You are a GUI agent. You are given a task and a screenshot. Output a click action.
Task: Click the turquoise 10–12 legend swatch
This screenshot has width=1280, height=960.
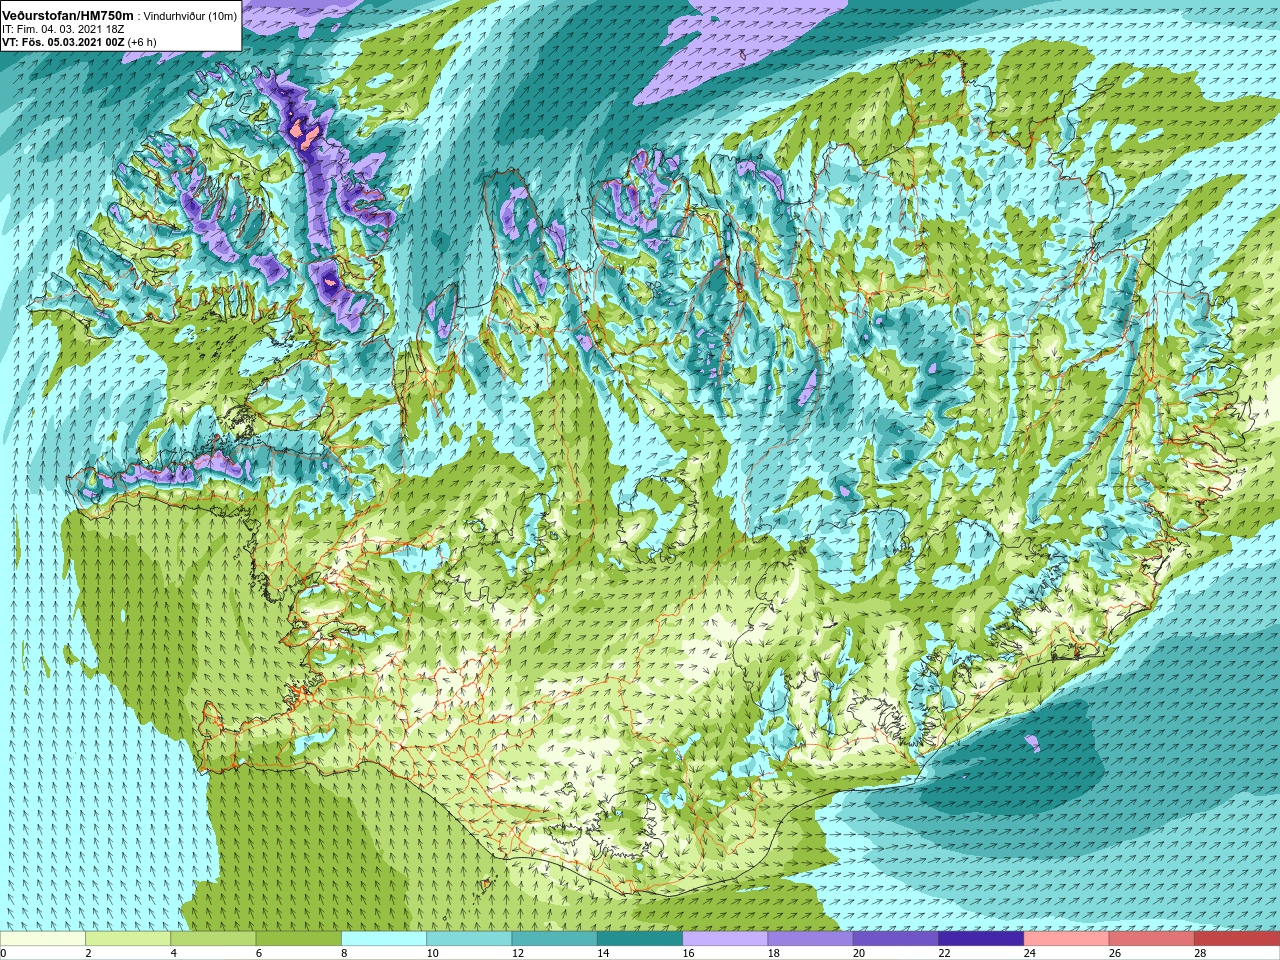point(469,939)
